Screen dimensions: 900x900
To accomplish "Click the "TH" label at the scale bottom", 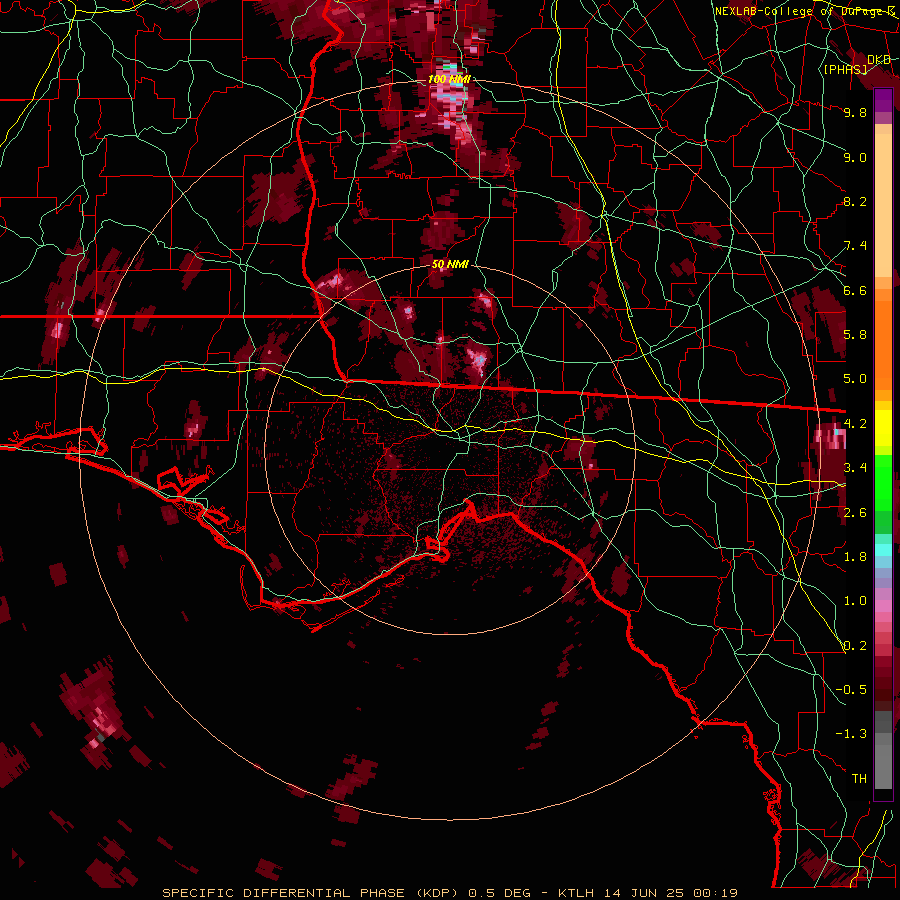I will (859, 779).
